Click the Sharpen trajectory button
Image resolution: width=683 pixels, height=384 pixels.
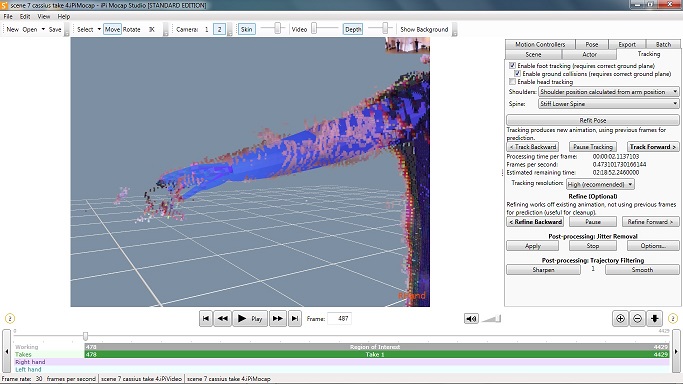543,270
